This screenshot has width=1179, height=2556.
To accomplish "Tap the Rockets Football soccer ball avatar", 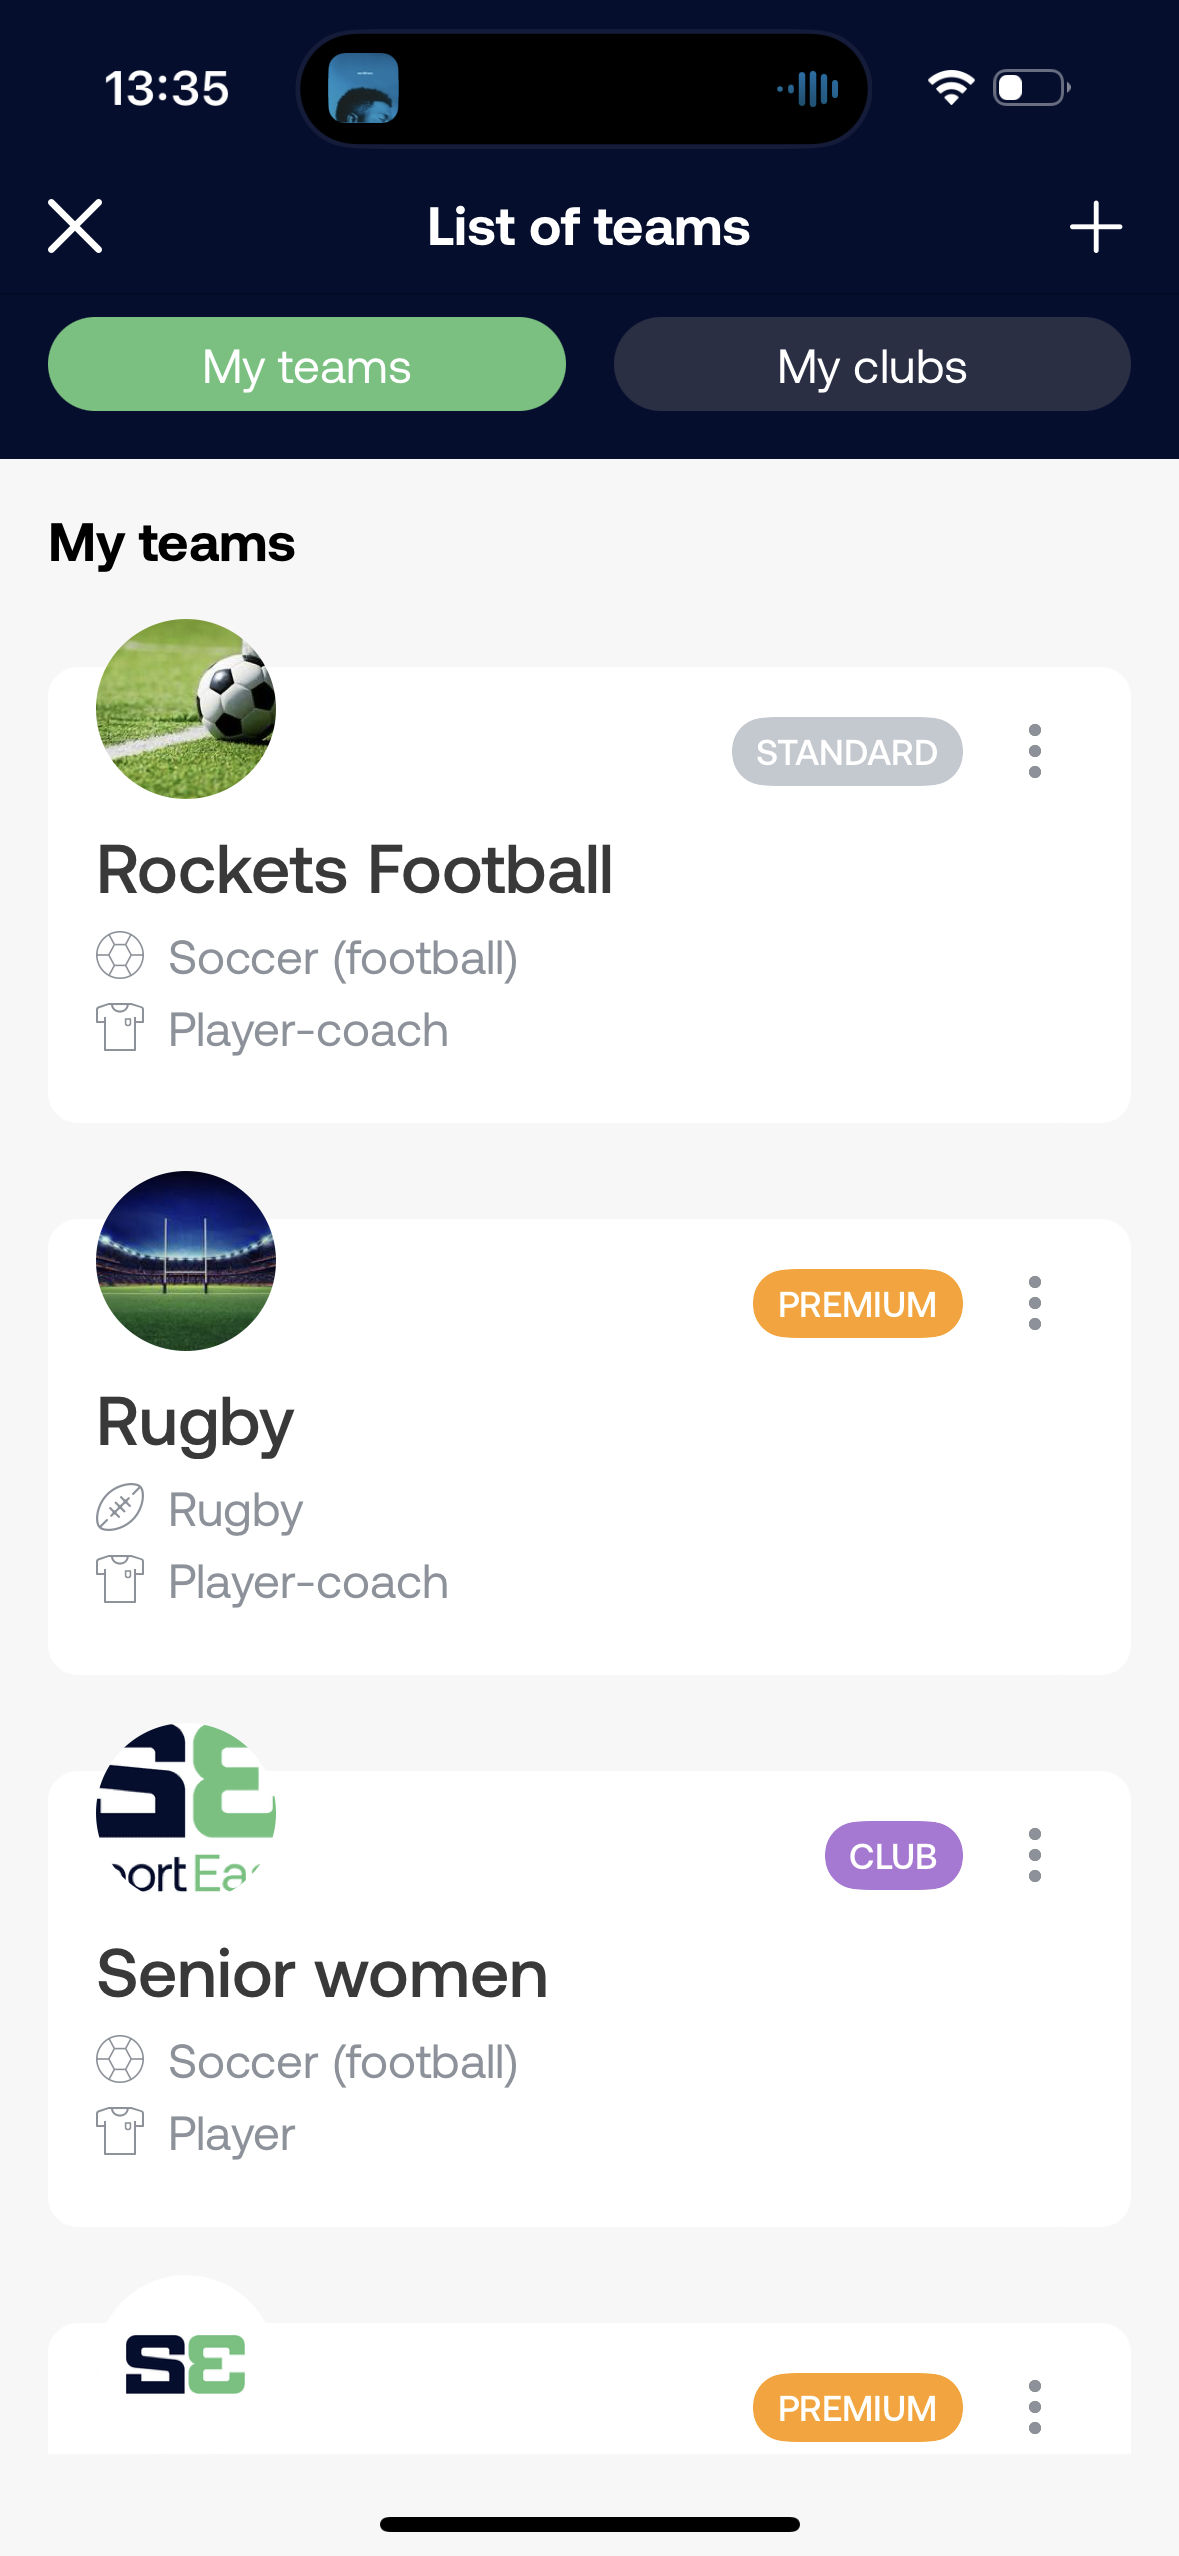I will tap(186, 709).
